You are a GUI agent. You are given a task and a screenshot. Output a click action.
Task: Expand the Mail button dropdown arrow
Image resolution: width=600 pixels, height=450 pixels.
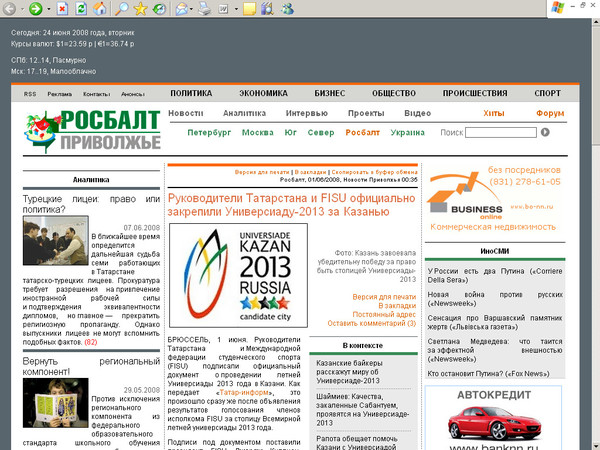(192, 9)
